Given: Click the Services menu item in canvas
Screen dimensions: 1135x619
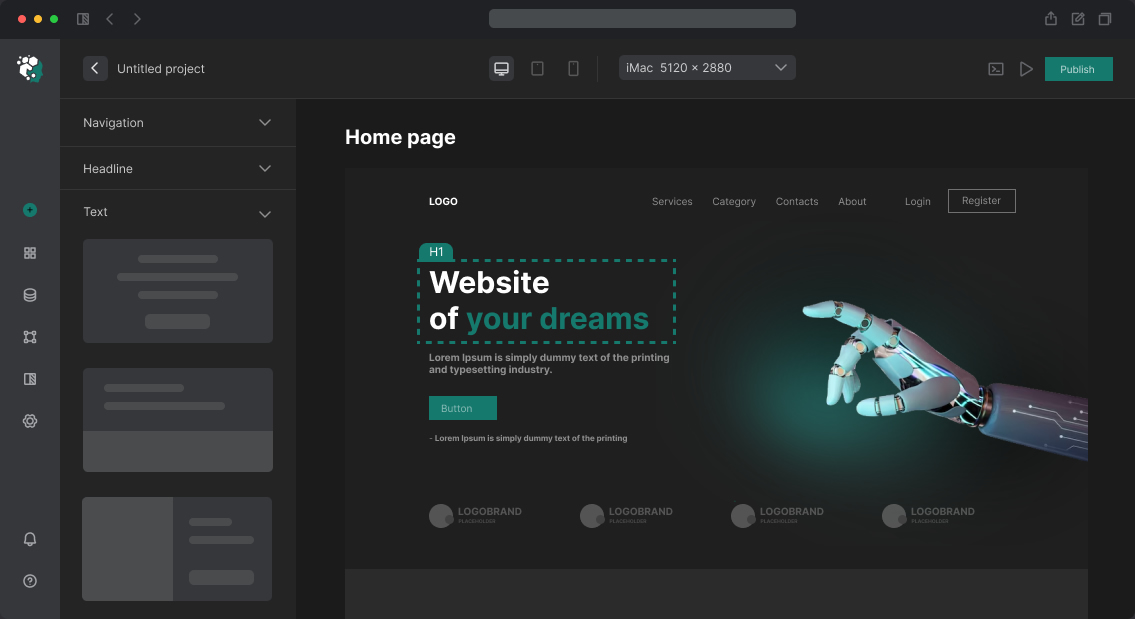Looking at the screenshot, I should pyautogui.click(x=672, y=201).
